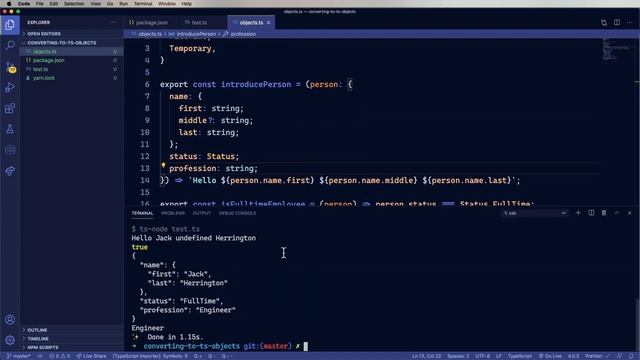Click the Spaces: 2 indentation setting
640x360 pixels.
458,356
